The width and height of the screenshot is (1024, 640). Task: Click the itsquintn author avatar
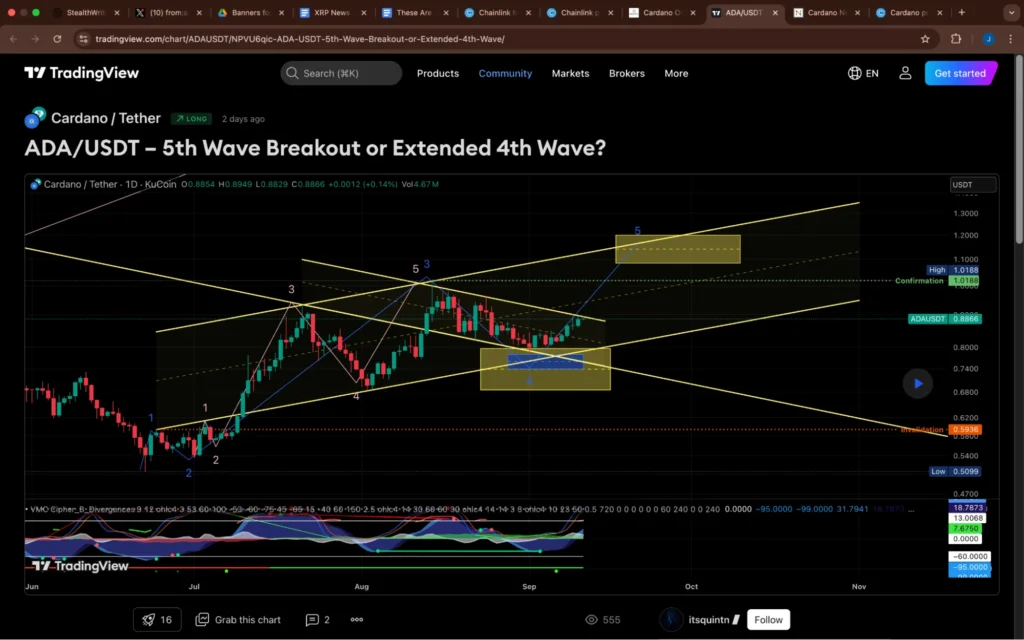[671, 620]
